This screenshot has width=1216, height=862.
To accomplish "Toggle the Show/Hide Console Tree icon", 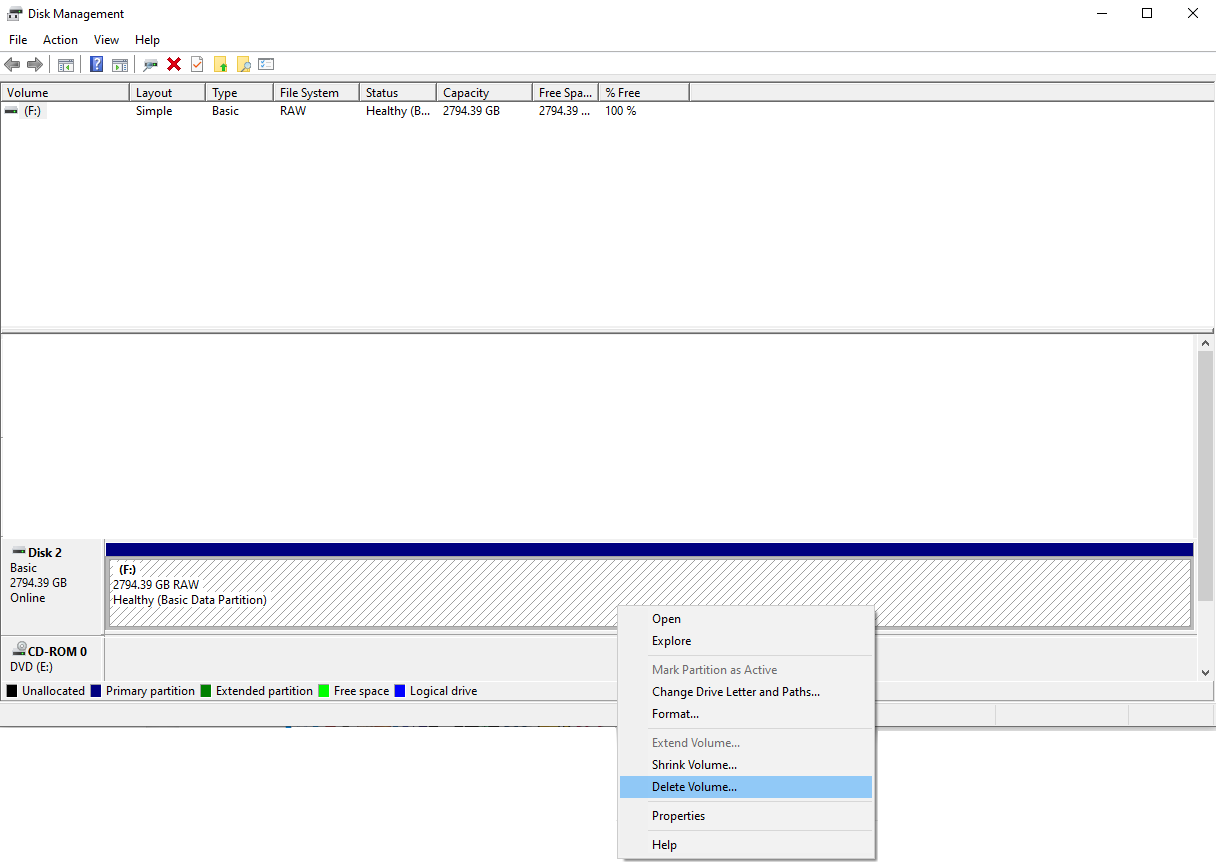I will point(65,64).
